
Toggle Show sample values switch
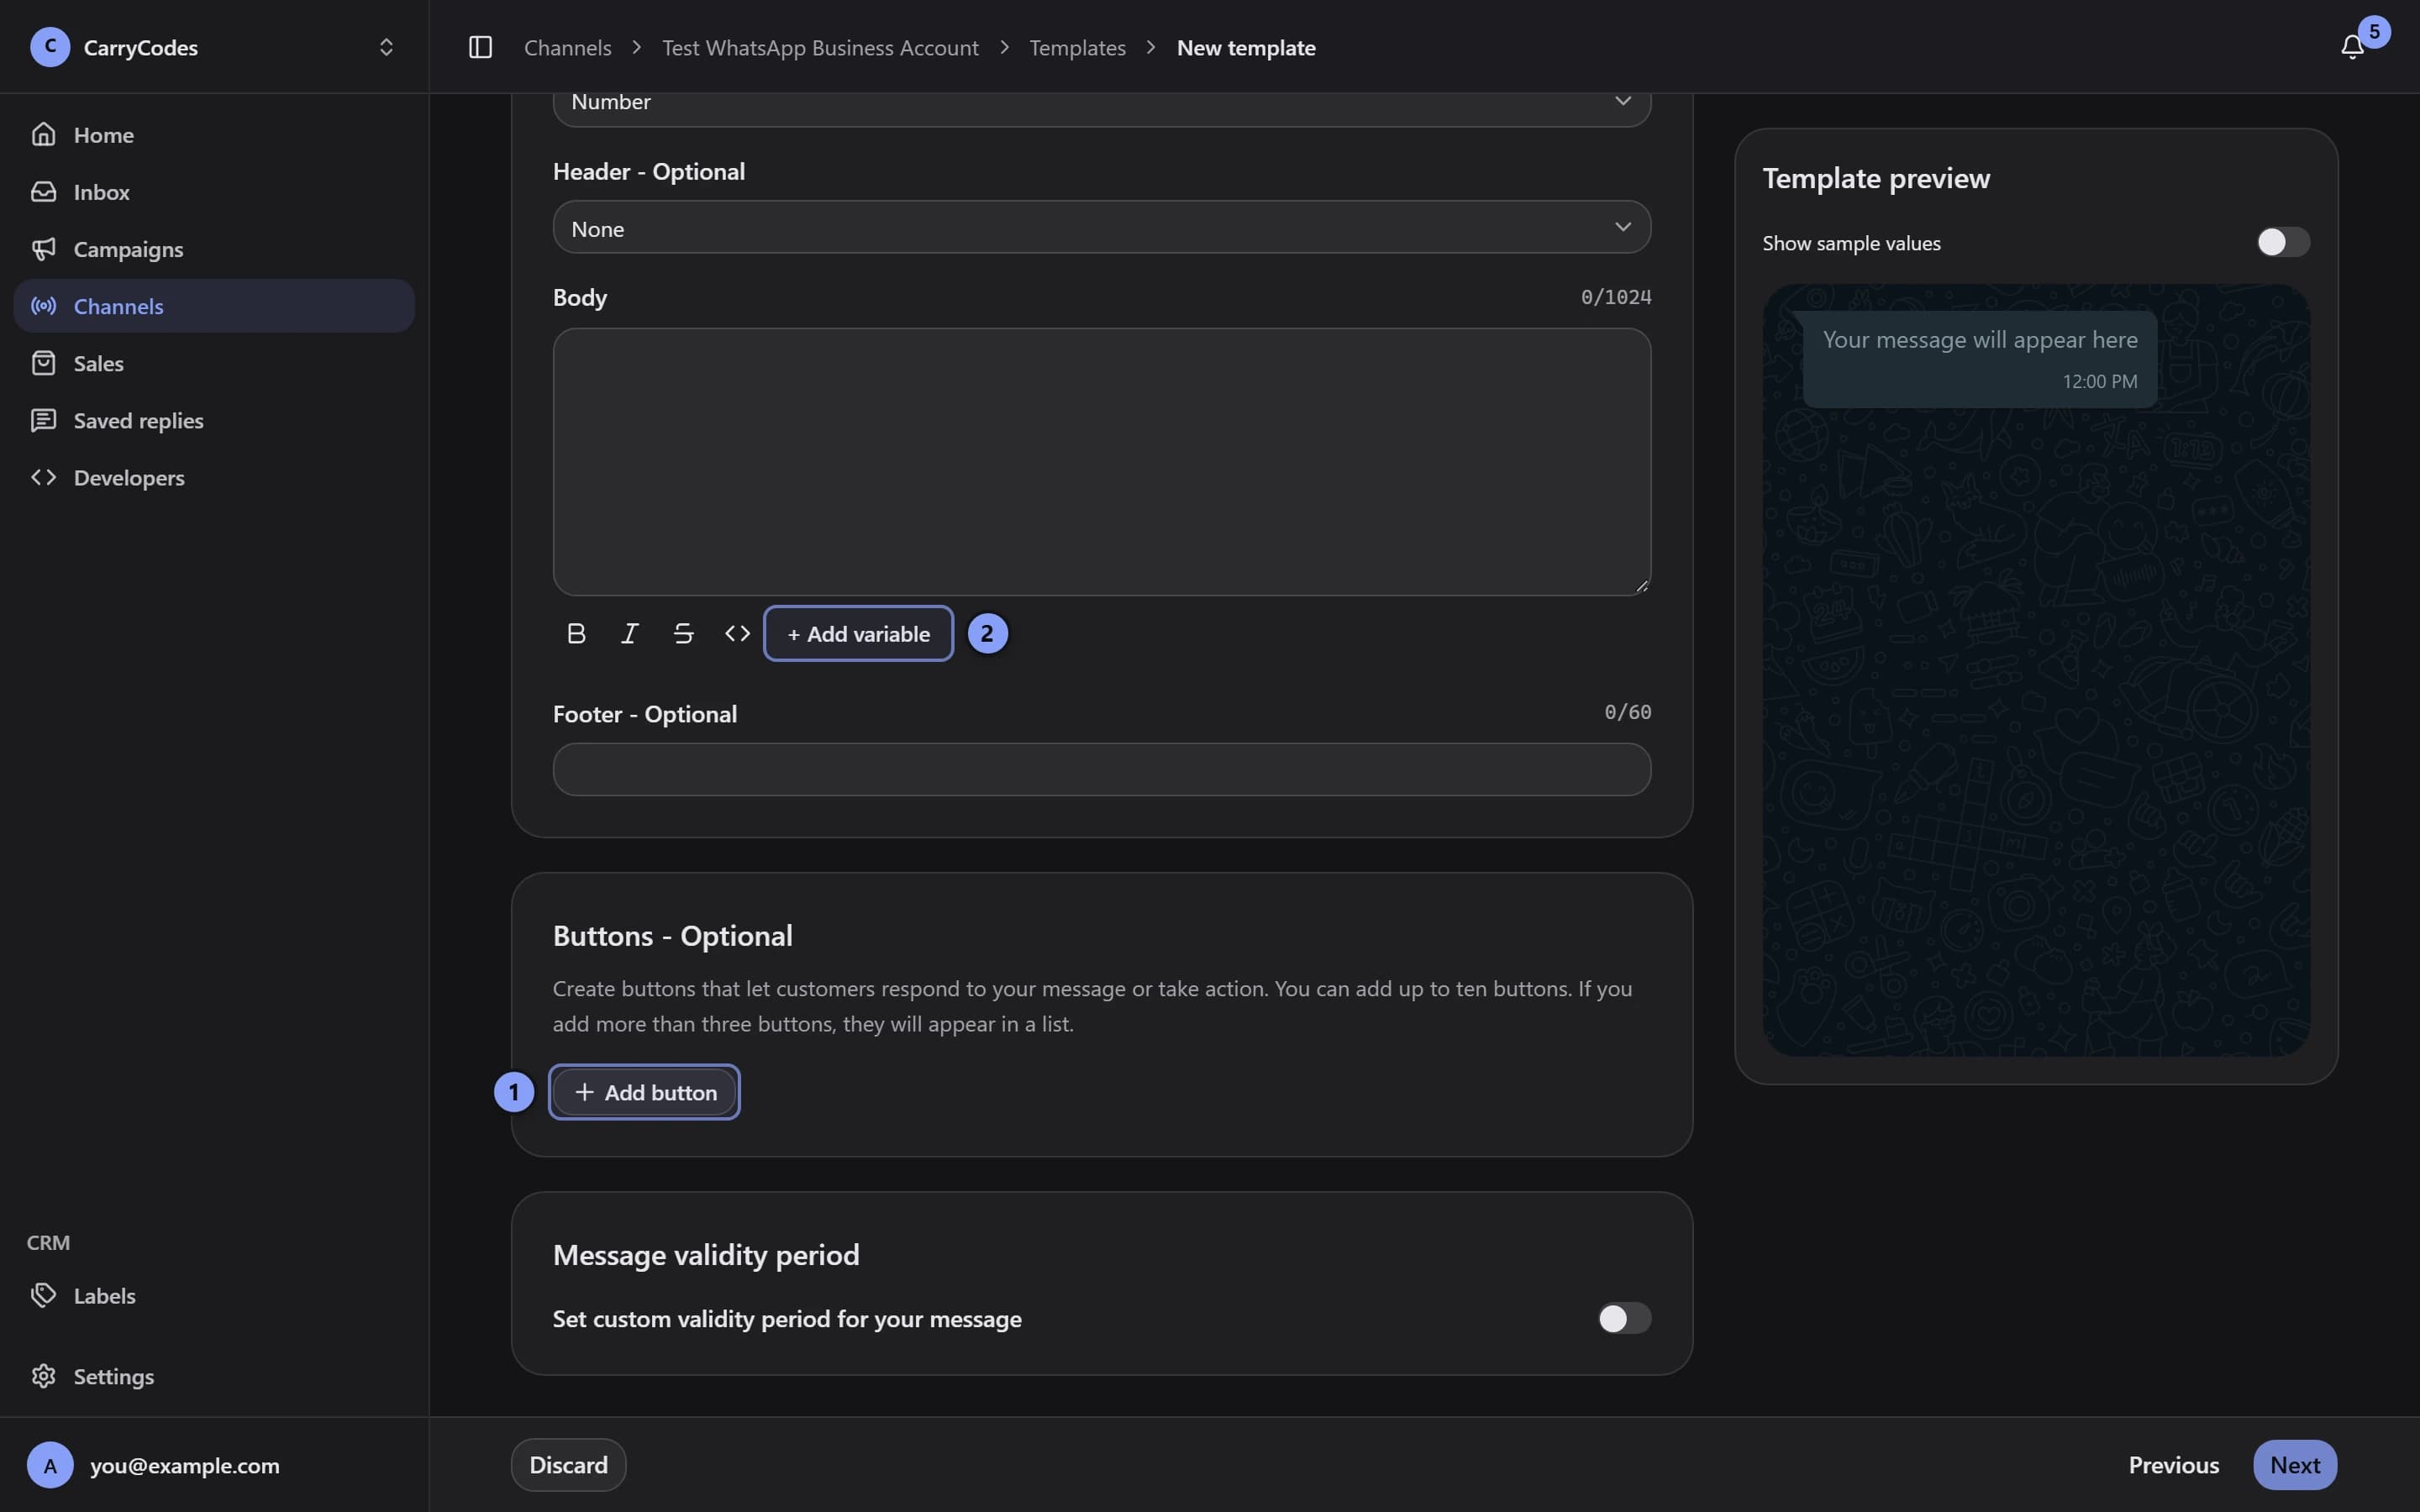pos(2283,242)
